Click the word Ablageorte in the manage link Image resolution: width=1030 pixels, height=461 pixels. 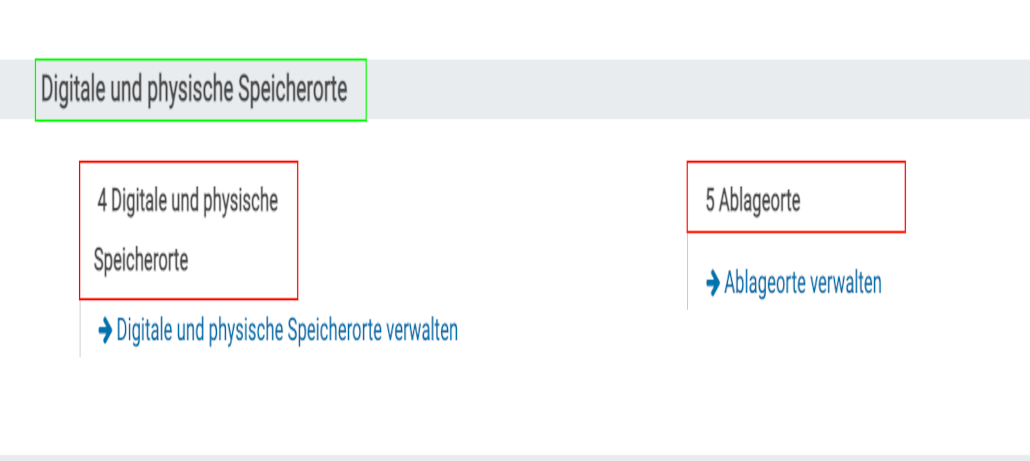pyautogui.click(x=764, y=283)
